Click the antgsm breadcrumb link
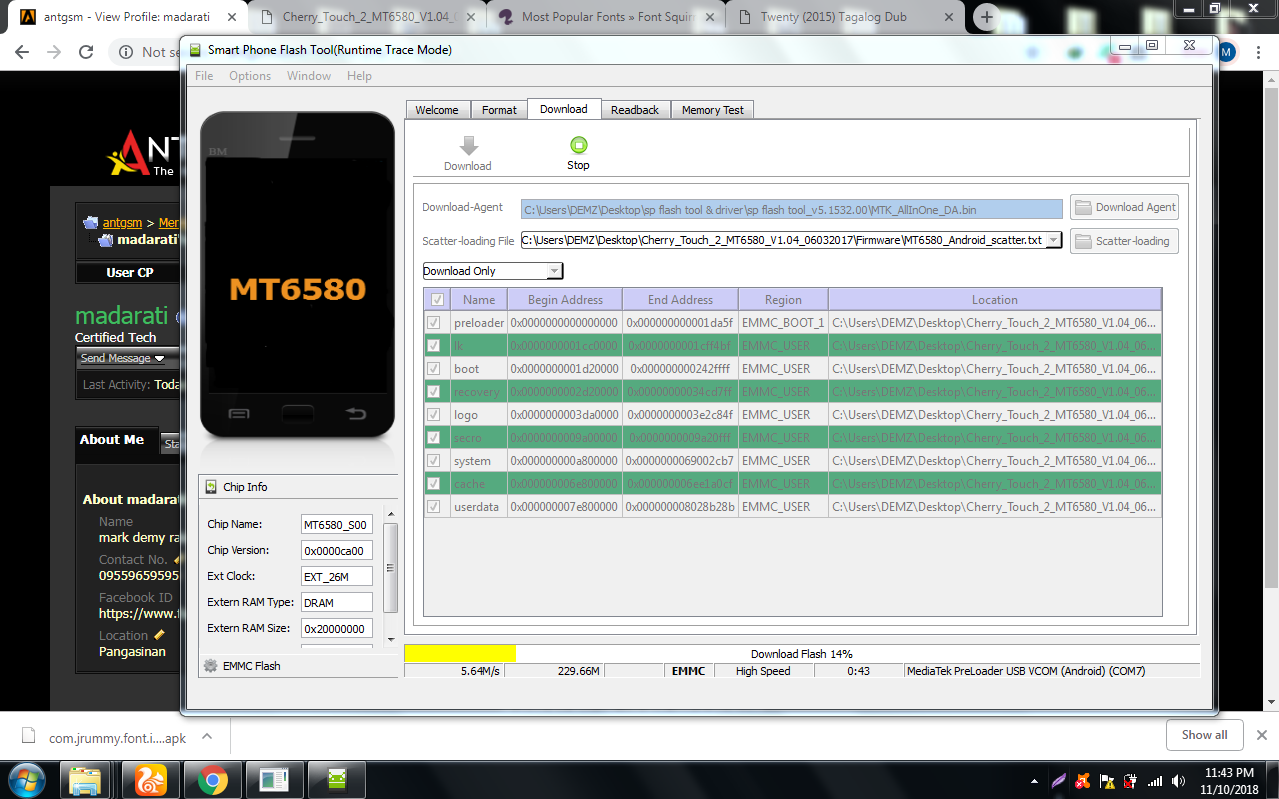1279x799 pixels. (x=122, y=223)
